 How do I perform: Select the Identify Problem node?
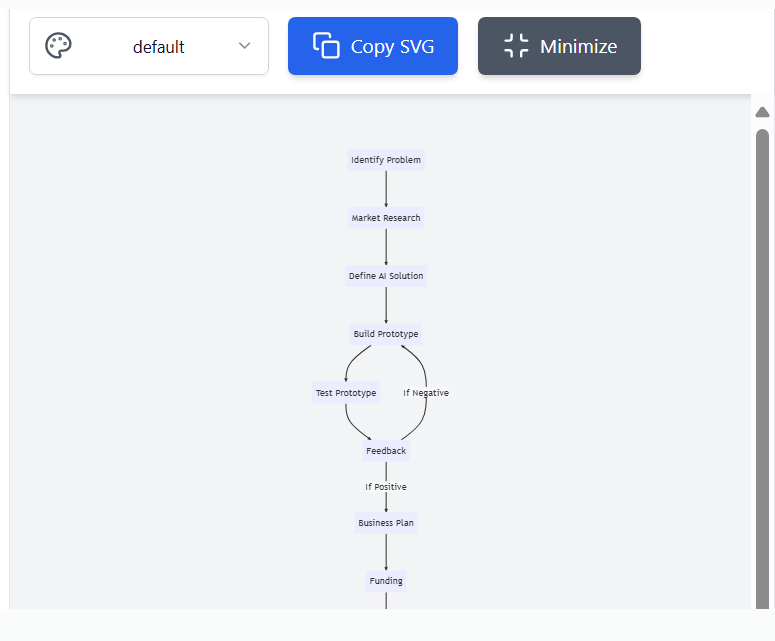pyautogui.click(x=386, y=160)
